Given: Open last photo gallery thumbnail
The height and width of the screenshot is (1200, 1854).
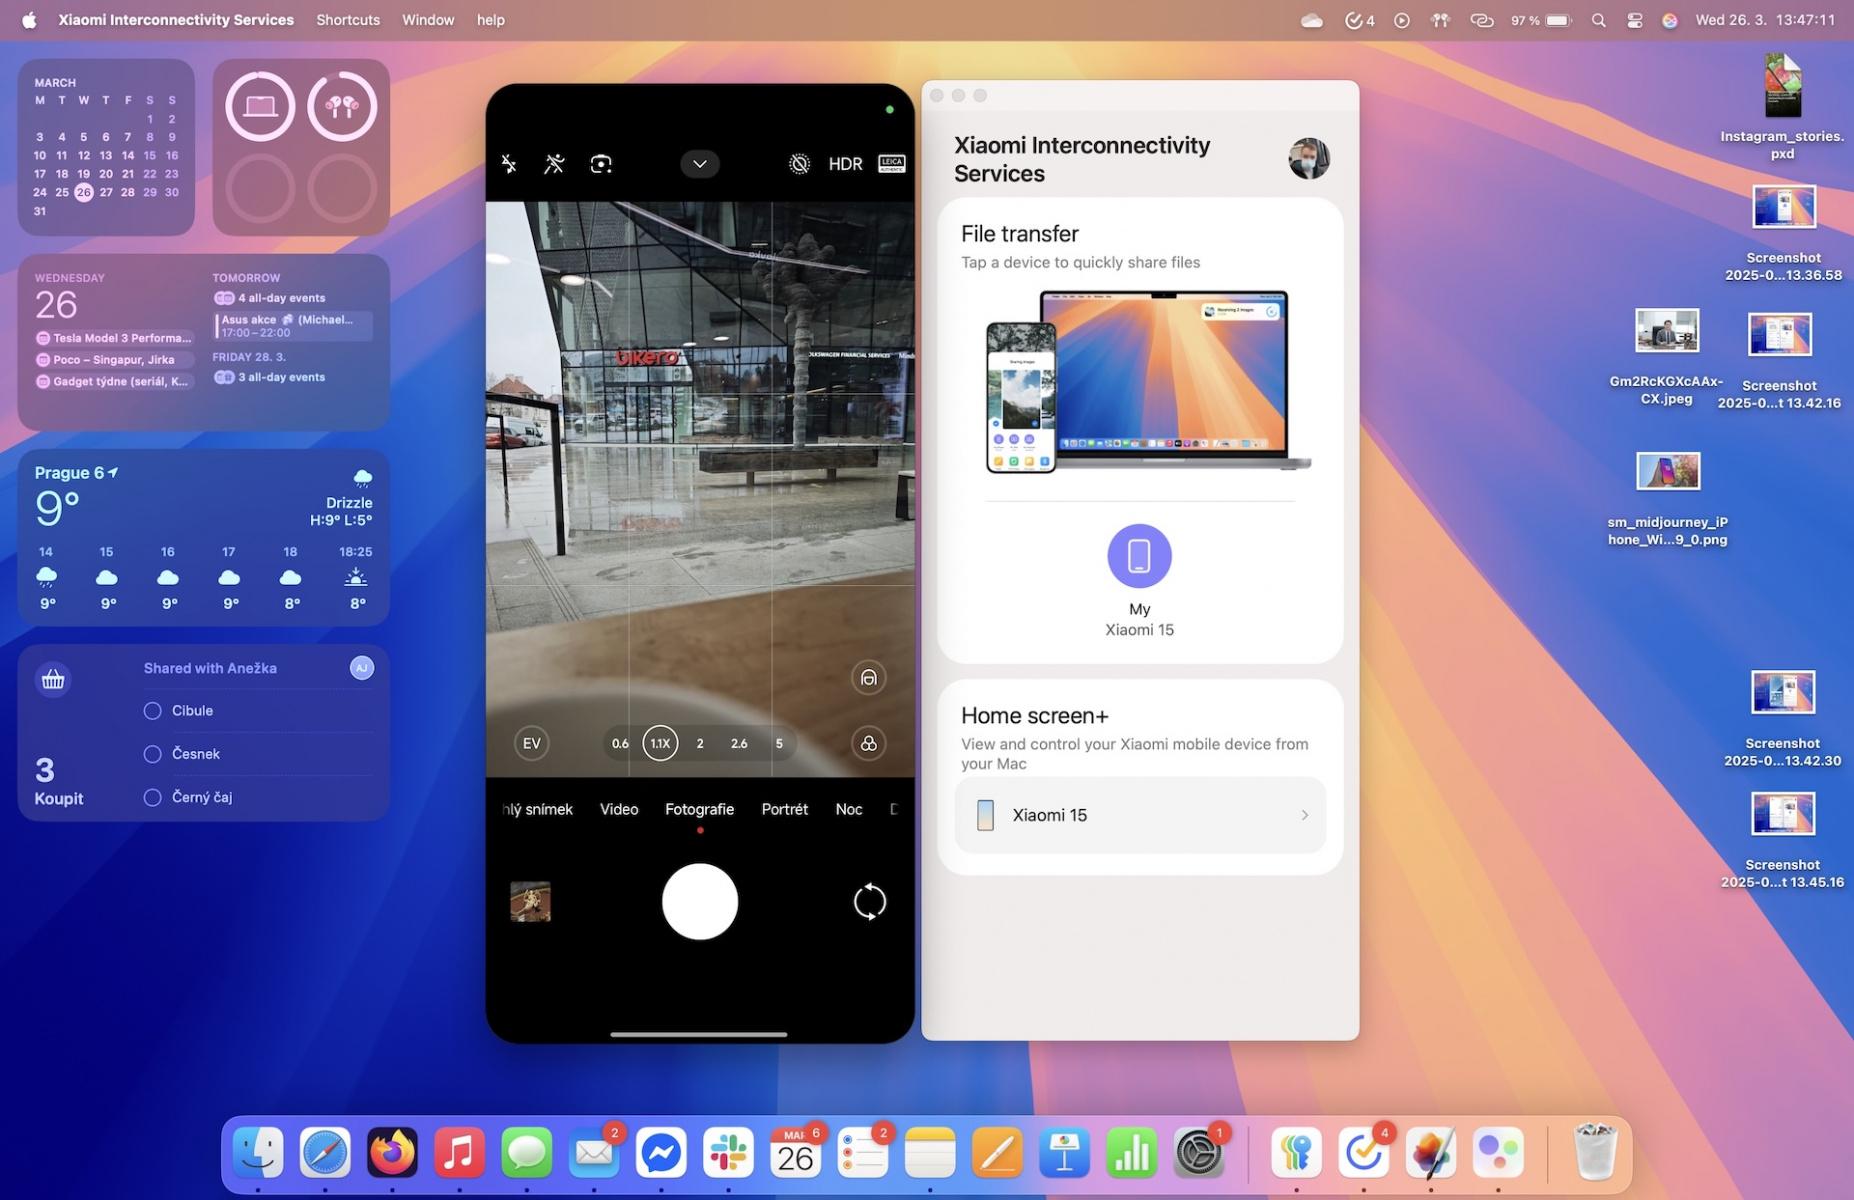Looking at the screenshot, I should pyautogui.click(x=530, y=902).
